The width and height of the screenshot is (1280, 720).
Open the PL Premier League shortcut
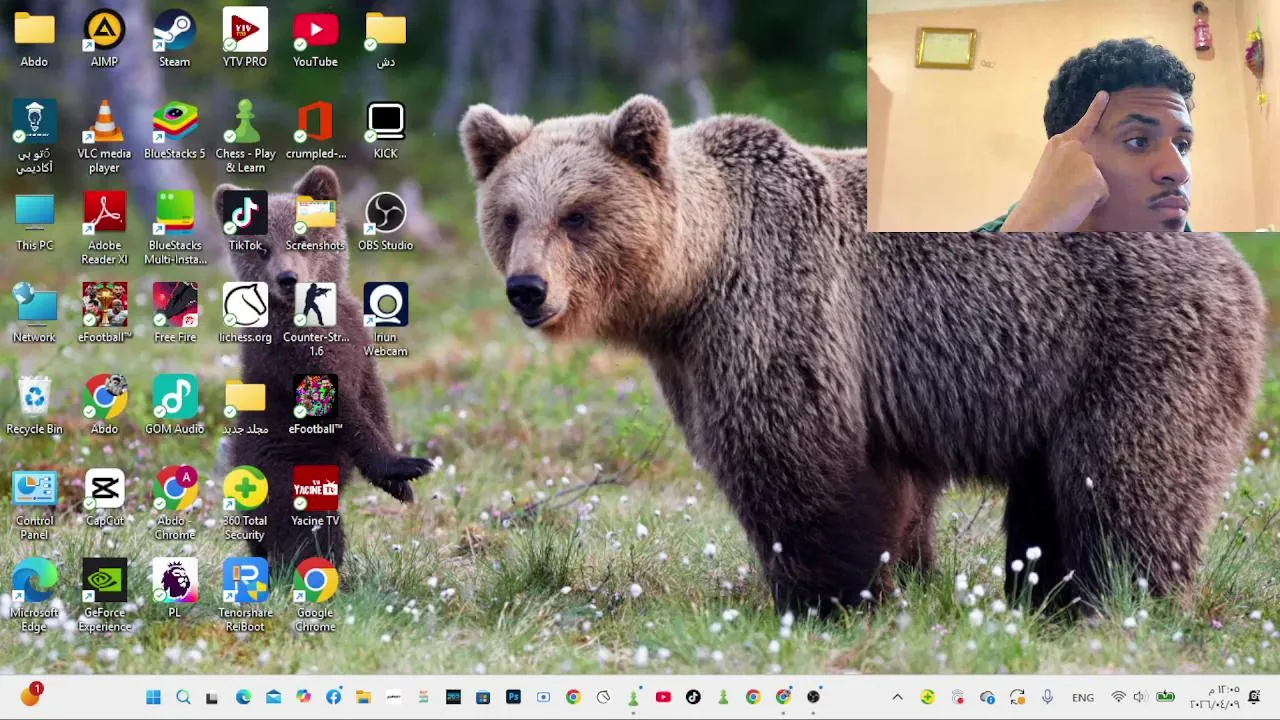pos(174,590)
